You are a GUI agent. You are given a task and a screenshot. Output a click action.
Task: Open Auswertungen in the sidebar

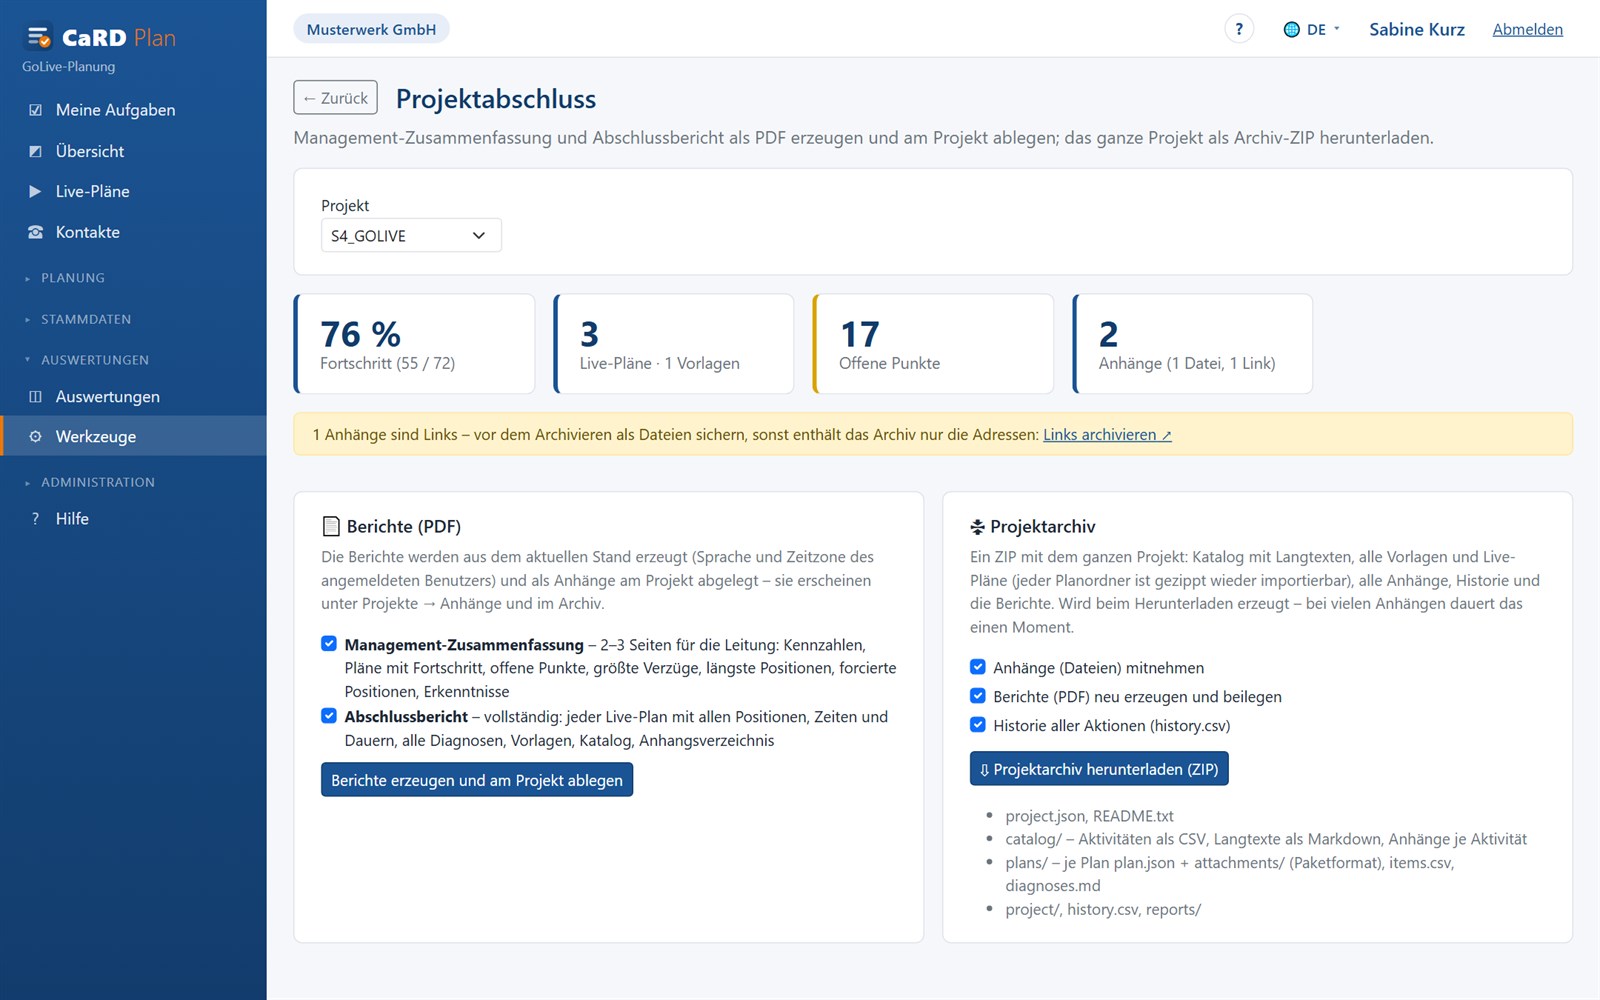pos(133,397)
